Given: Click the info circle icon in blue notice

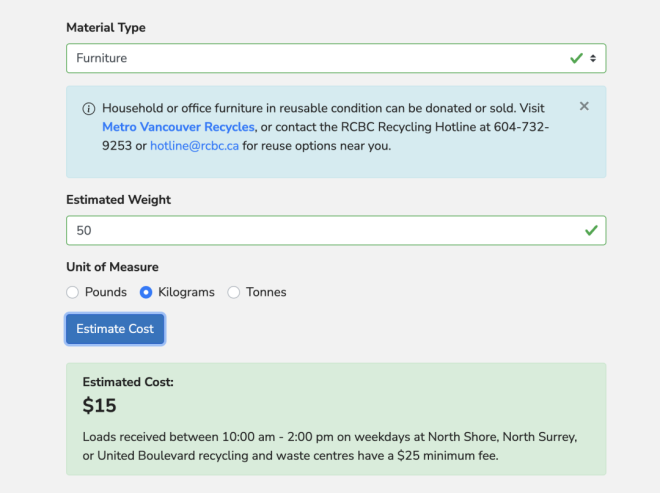Looking at the screenshot, I should coord(89,108).
